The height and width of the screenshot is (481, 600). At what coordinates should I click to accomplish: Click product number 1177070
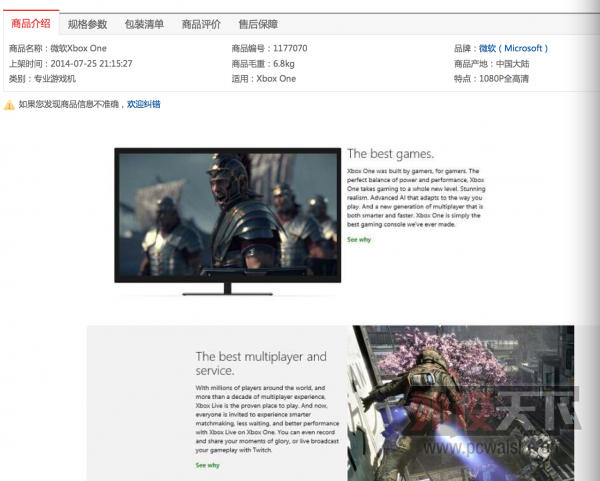coord(290,48)
